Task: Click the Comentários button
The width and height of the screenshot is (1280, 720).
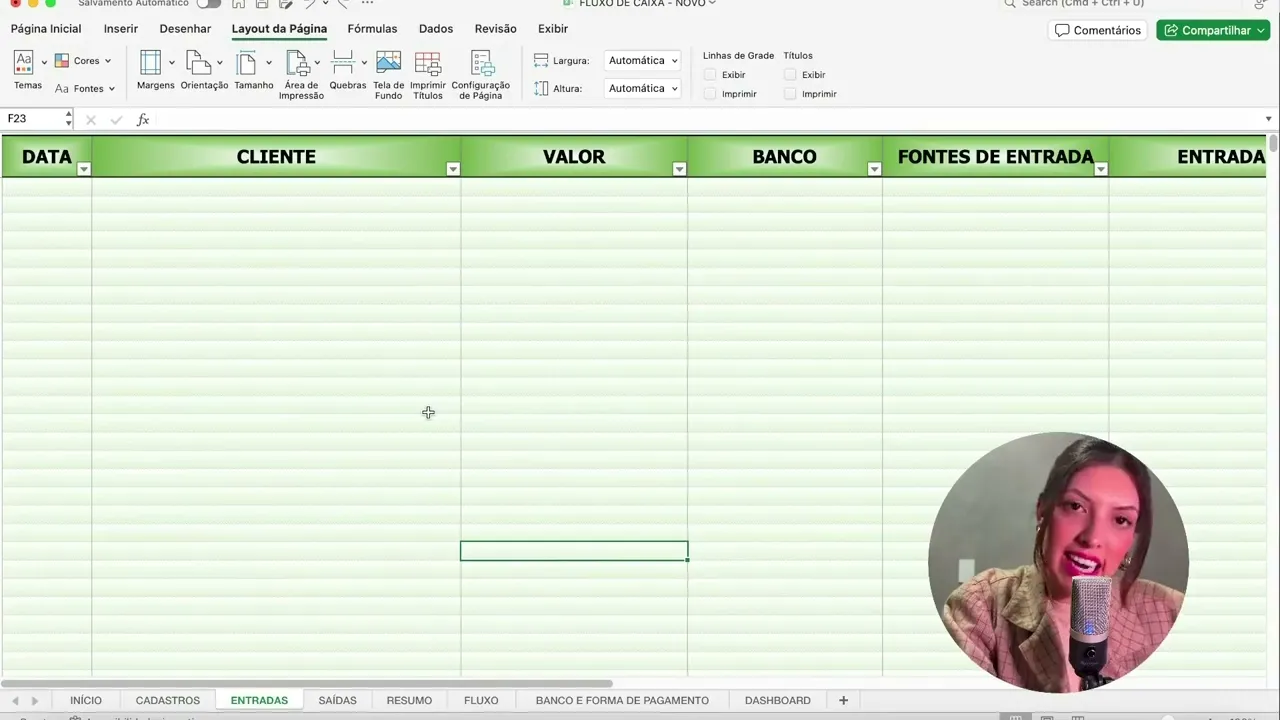Action: (x=1098, y=31)
